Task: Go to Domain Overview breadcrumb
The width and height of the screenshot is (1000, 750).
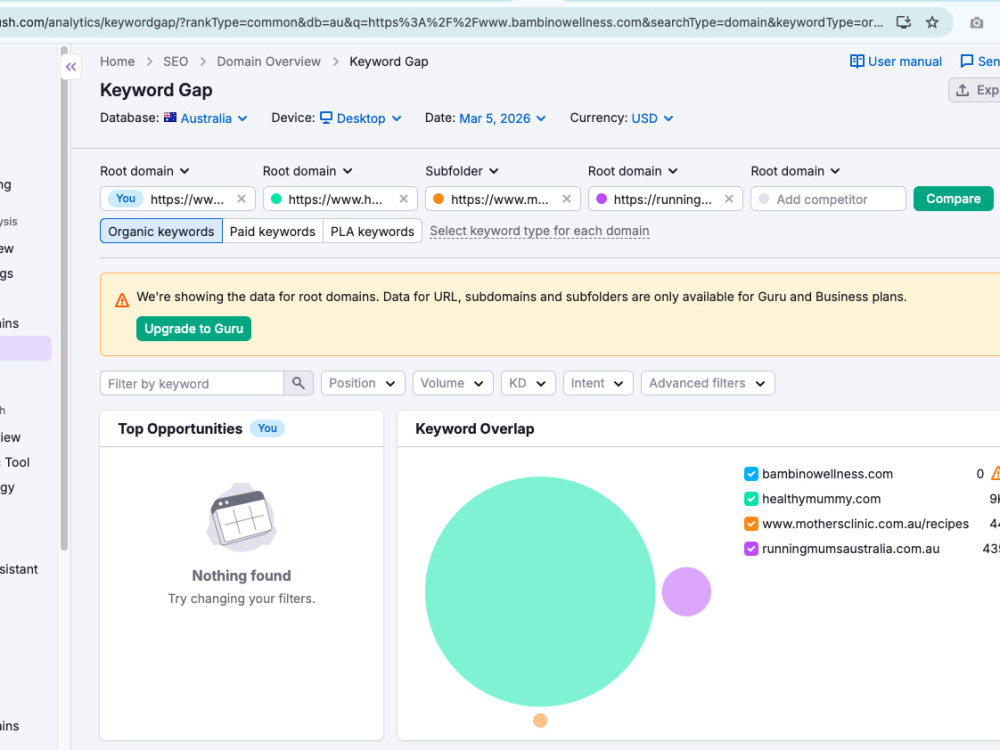Action: tap(268, 61)
